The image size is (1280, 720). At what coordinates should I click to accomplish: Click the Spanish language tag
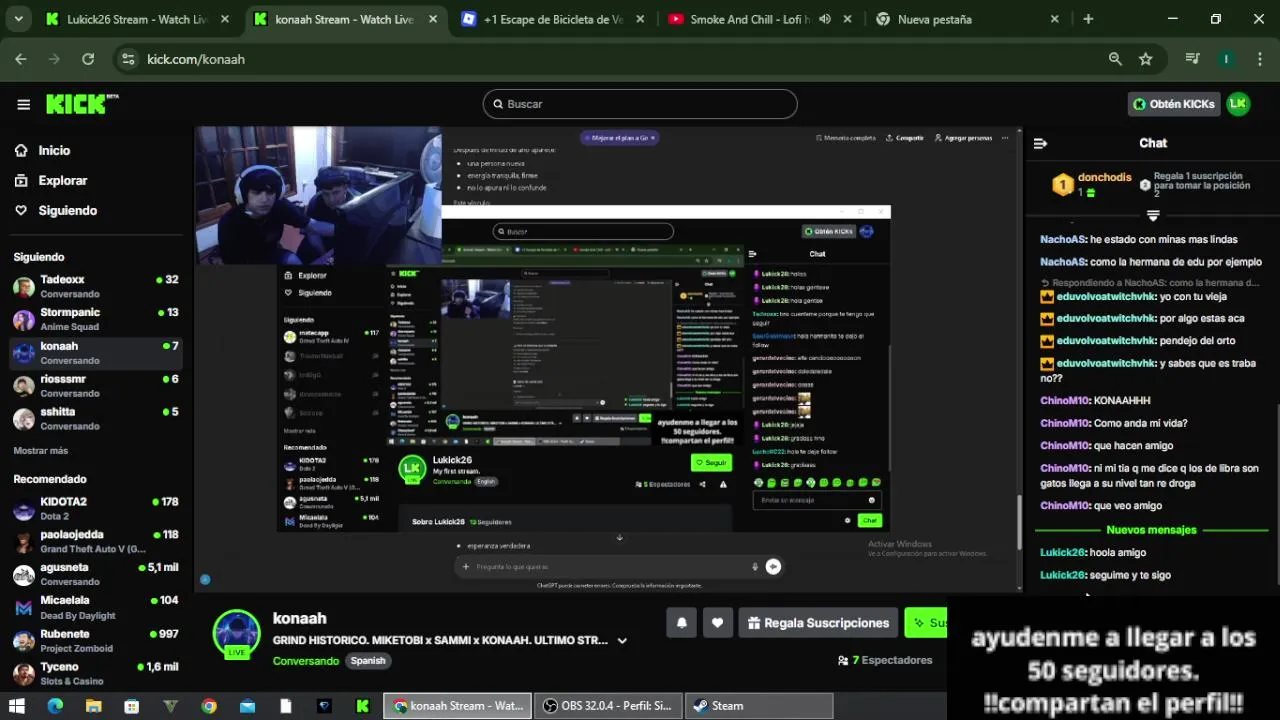(368, 661)
